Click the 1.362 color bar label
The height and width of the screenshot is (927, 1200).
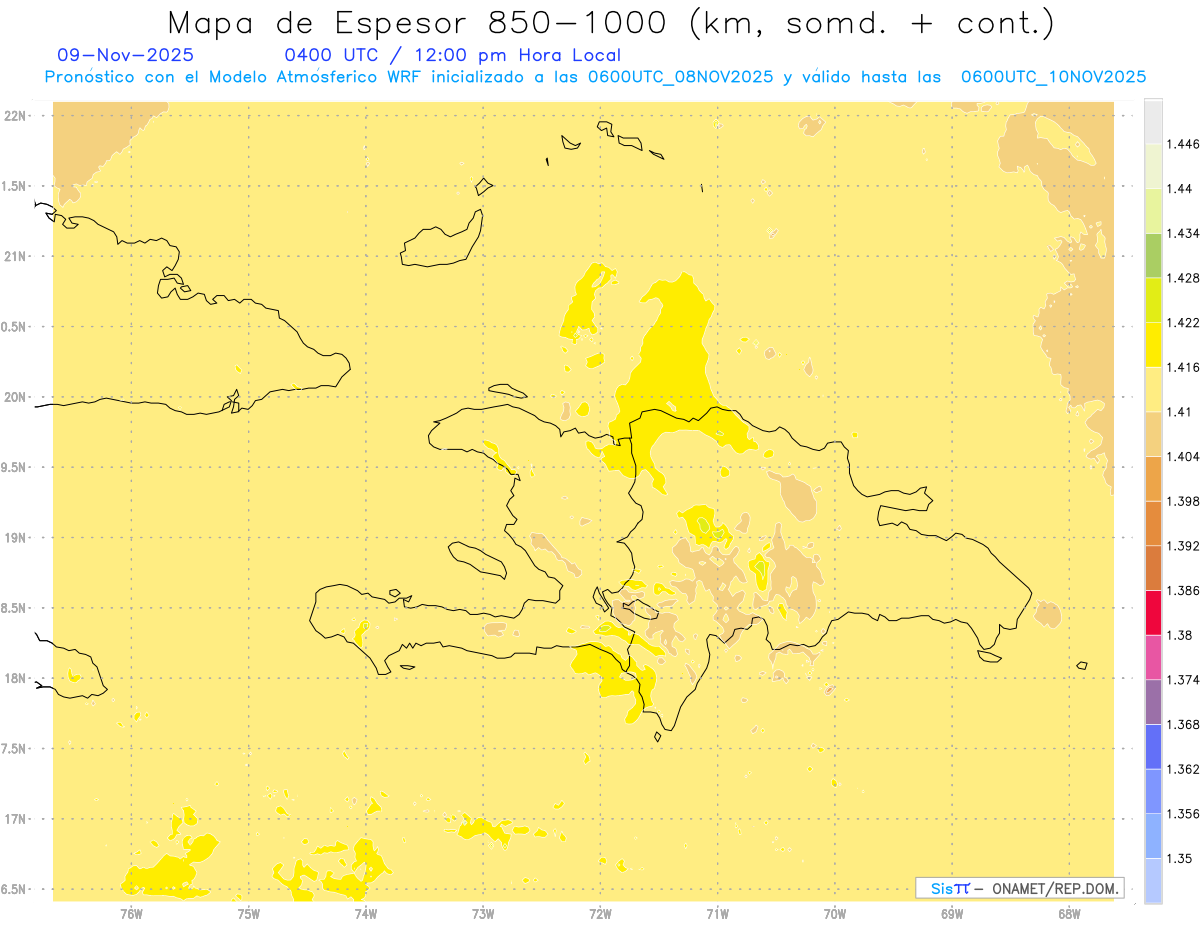coord(1183,769)
